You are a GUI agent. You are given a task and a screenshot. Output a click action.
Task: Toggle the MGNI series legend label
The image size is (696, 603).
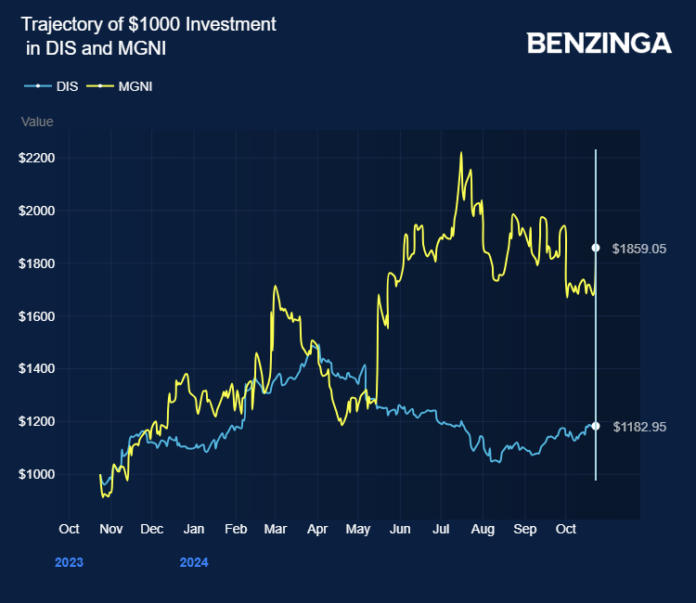(135, 86)
